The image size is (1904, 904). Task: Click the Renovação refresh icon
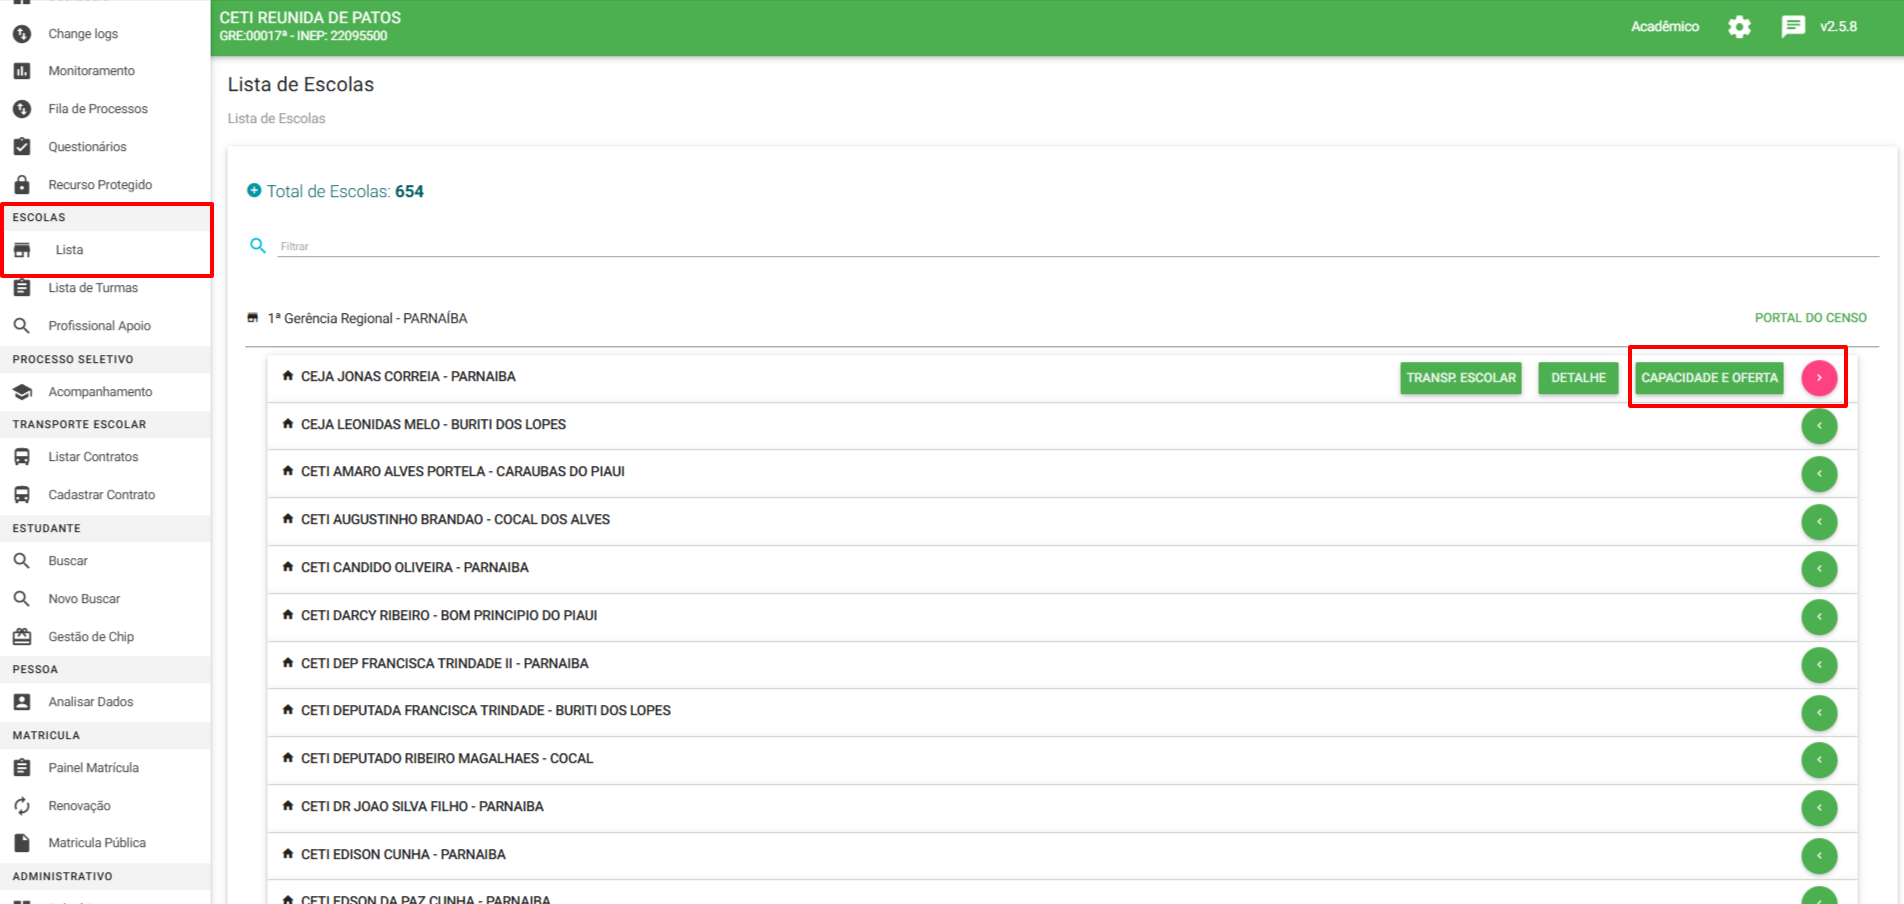(22, 806)
